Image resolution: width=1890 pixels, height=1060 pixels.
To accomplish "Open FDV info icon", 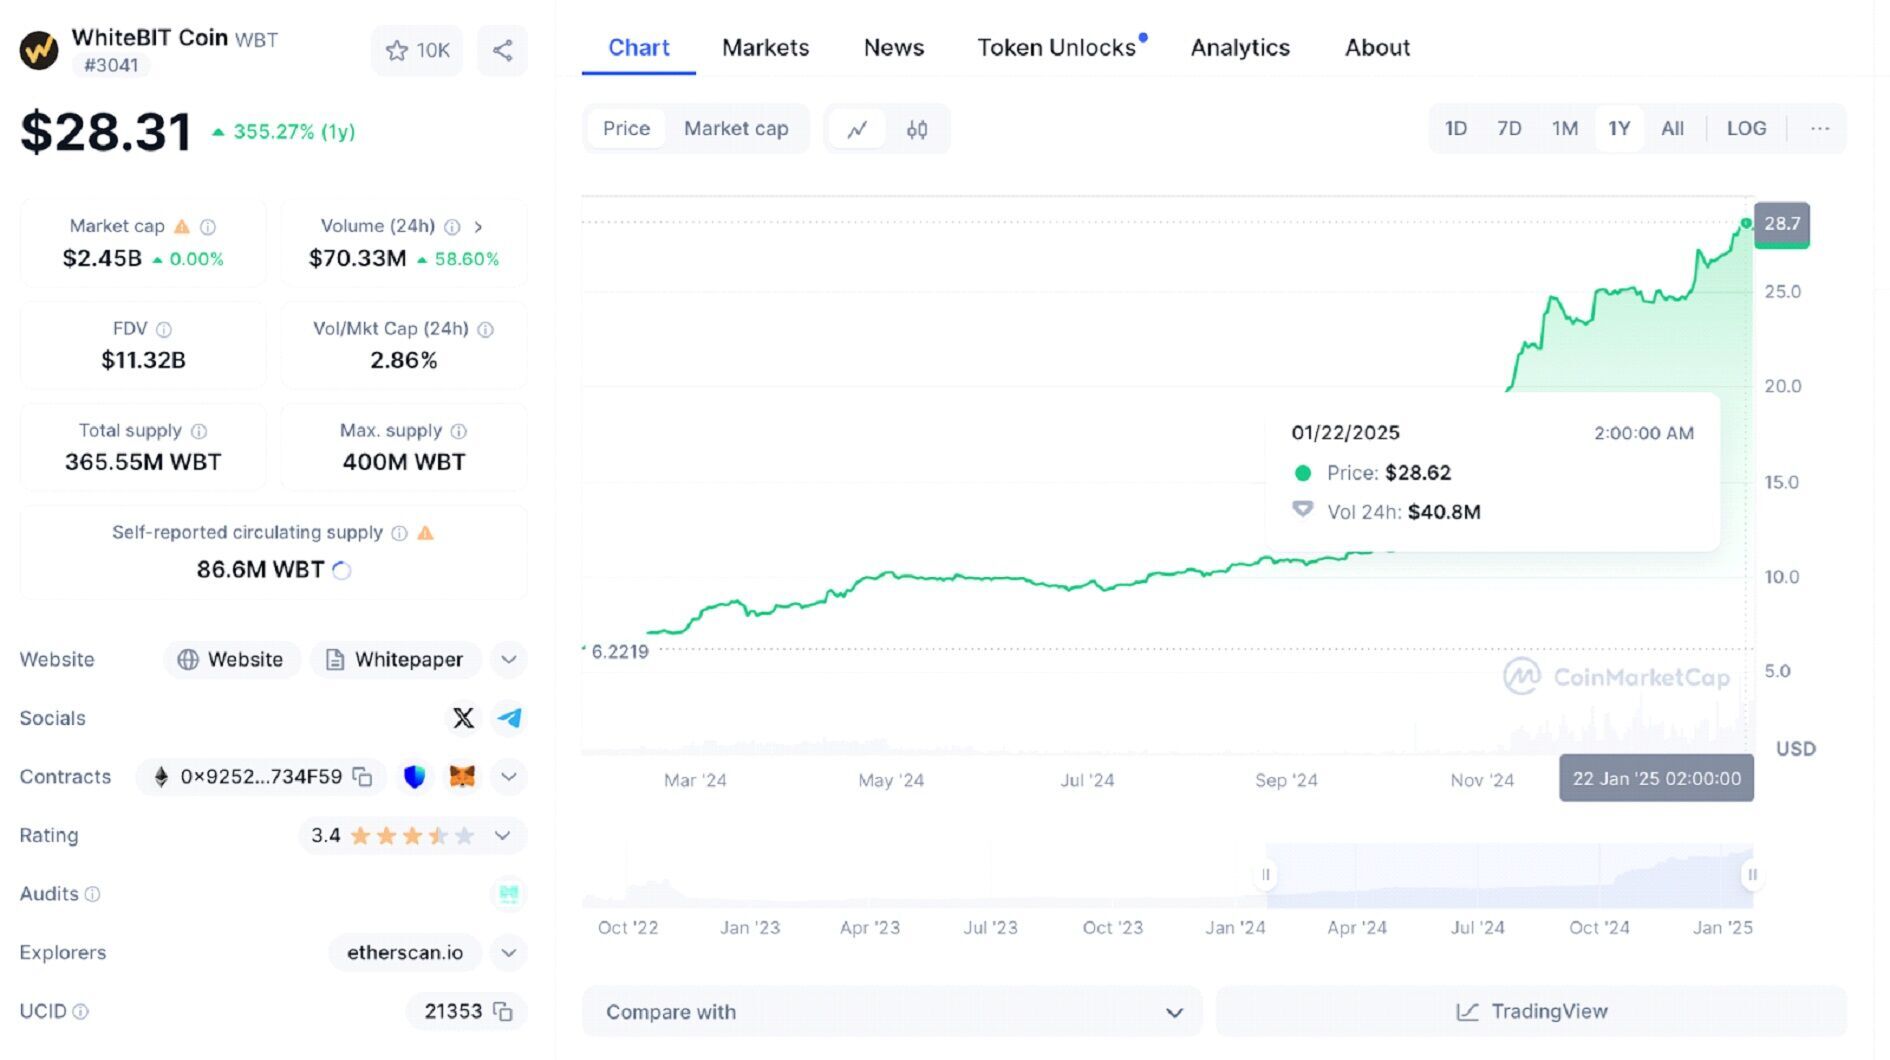I will click(x=164, y=329).
